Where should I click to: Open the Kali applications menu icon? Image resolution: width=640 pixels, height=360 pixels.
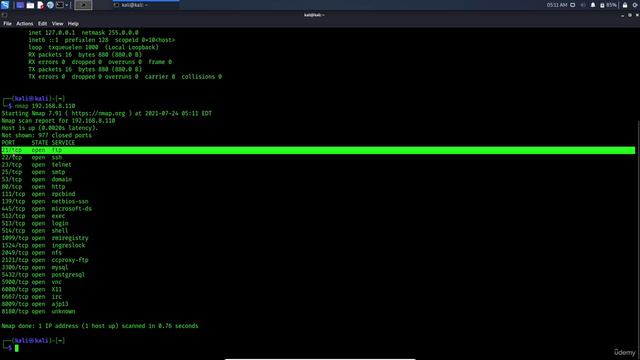[x=5, y=5]
